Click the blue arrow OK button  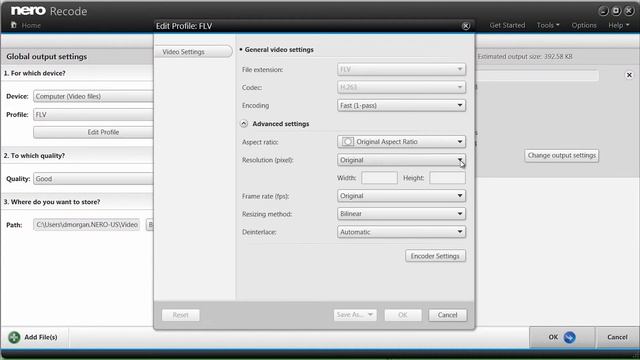562,337
